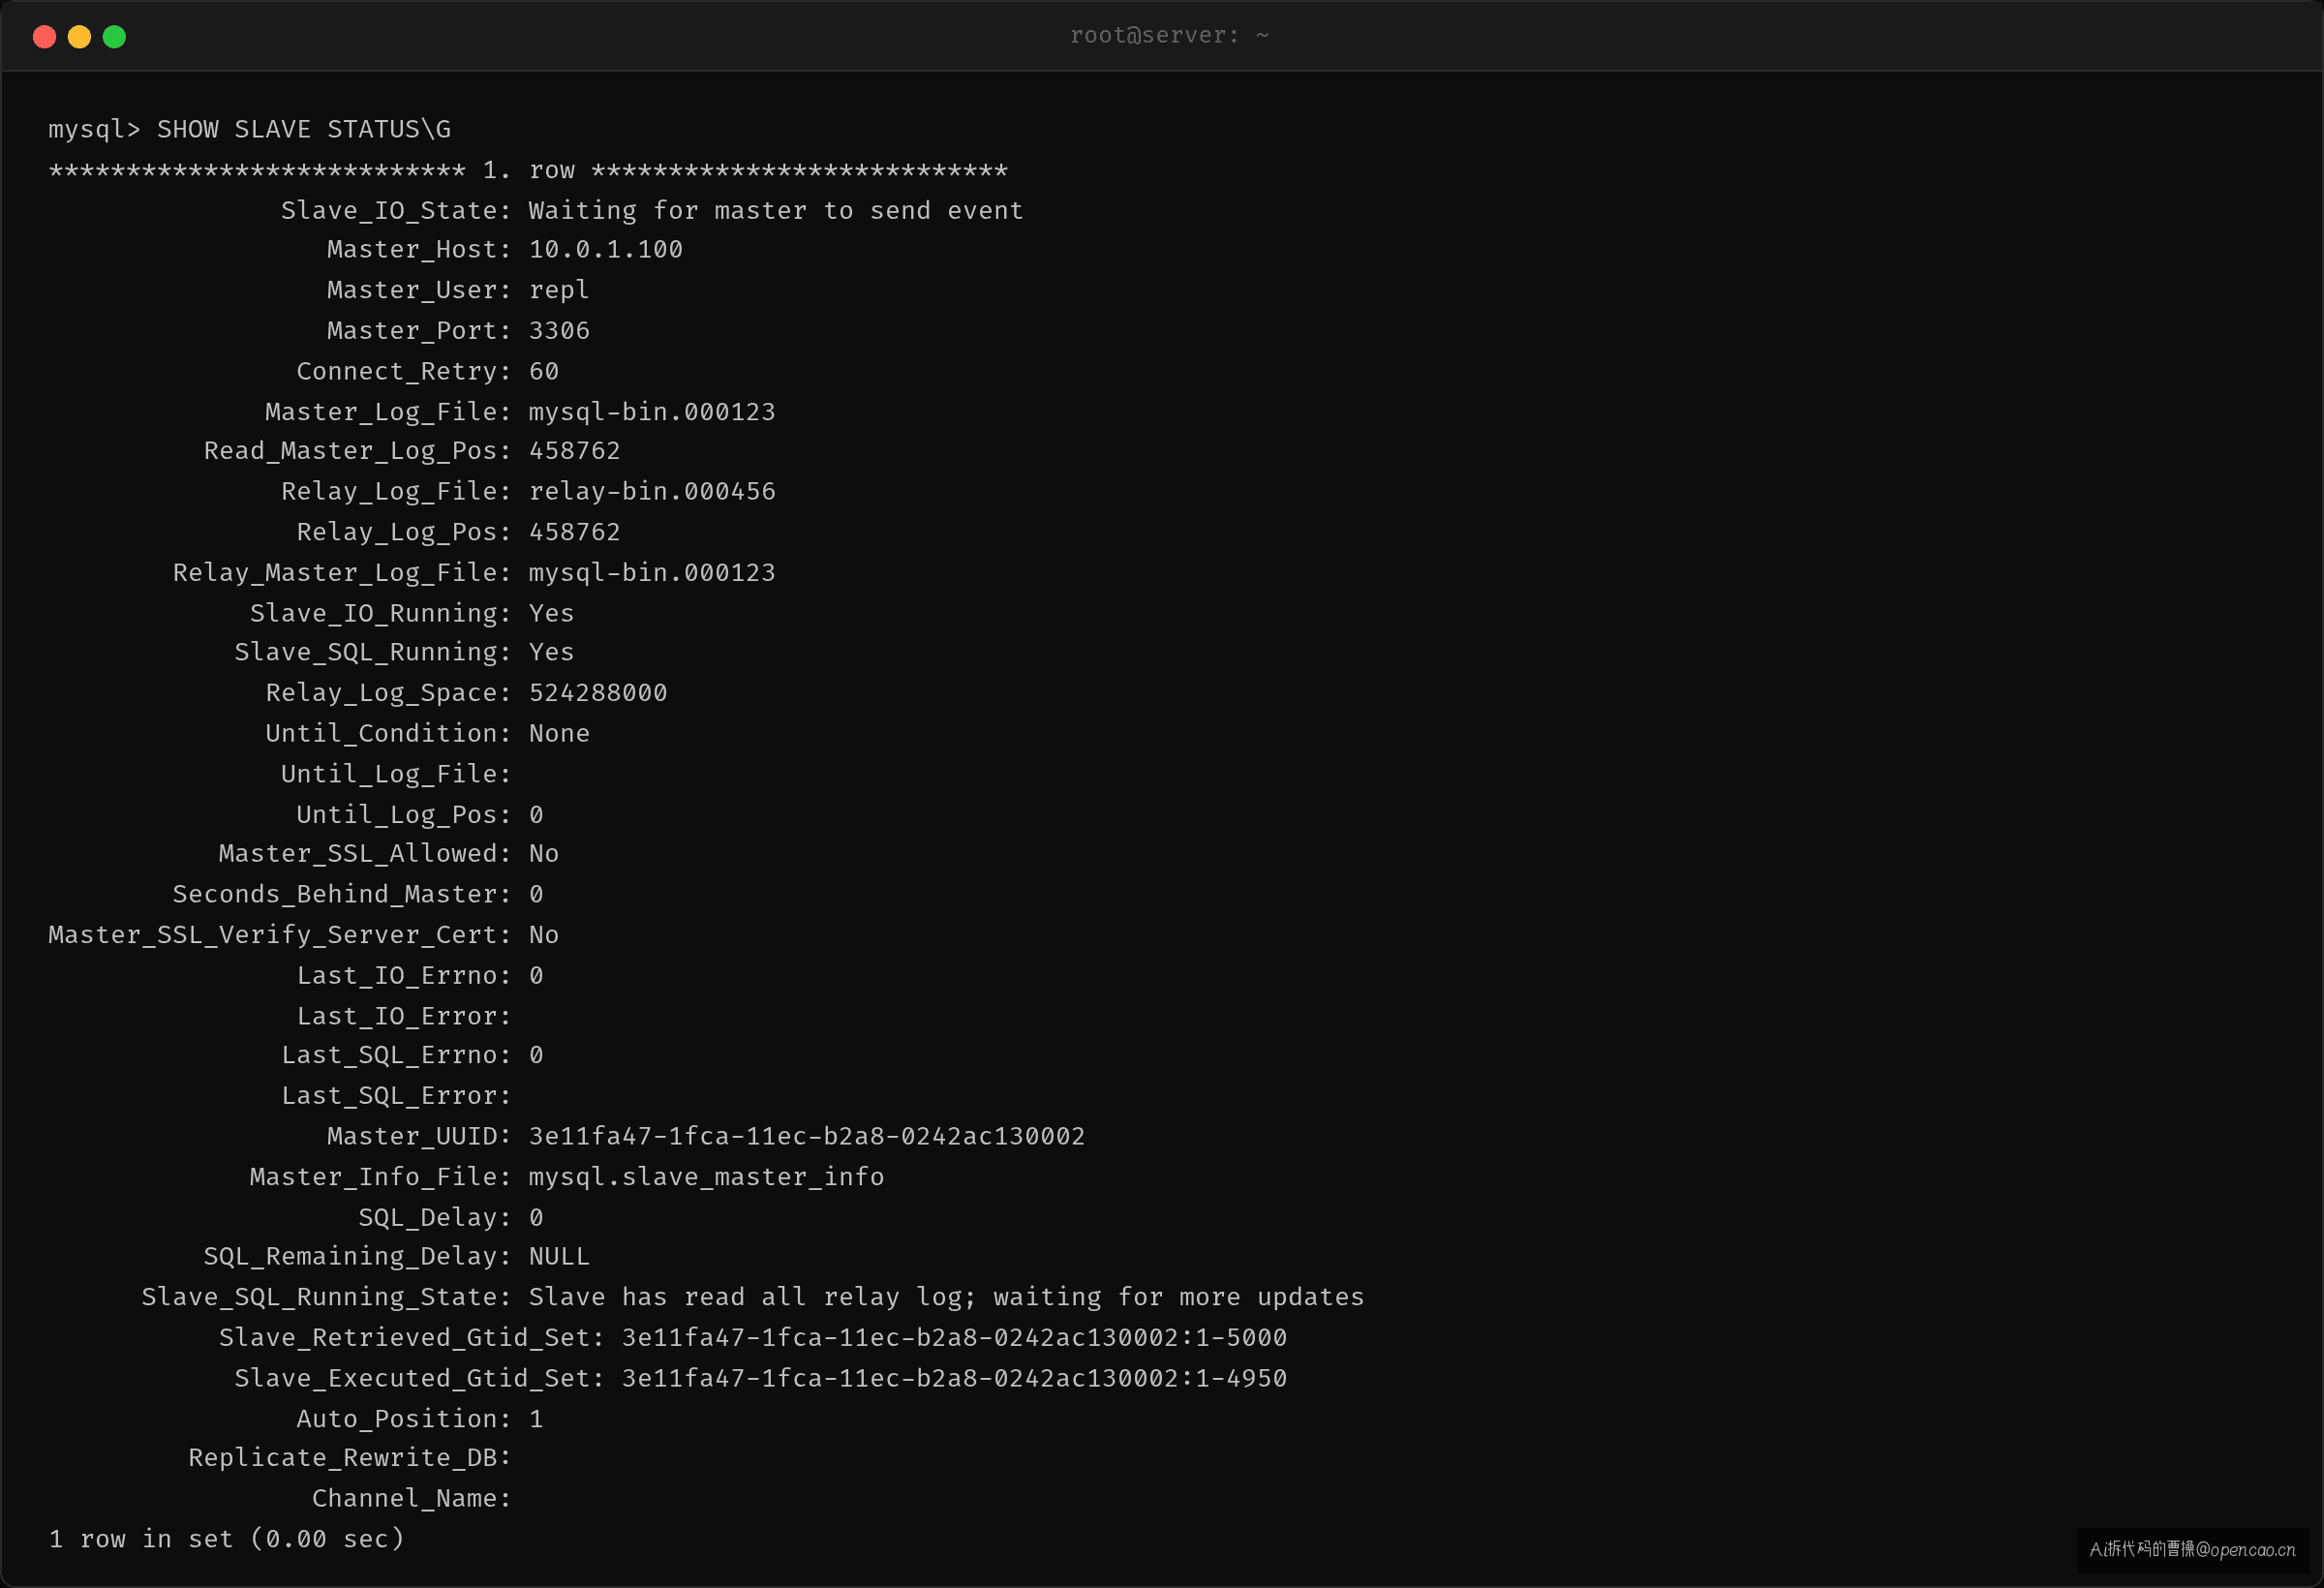This screenshot has height=1588, width=2324.
Task: Click the Slave_Retrieved_Gtid_Set value
Action: pos(953,1338)
